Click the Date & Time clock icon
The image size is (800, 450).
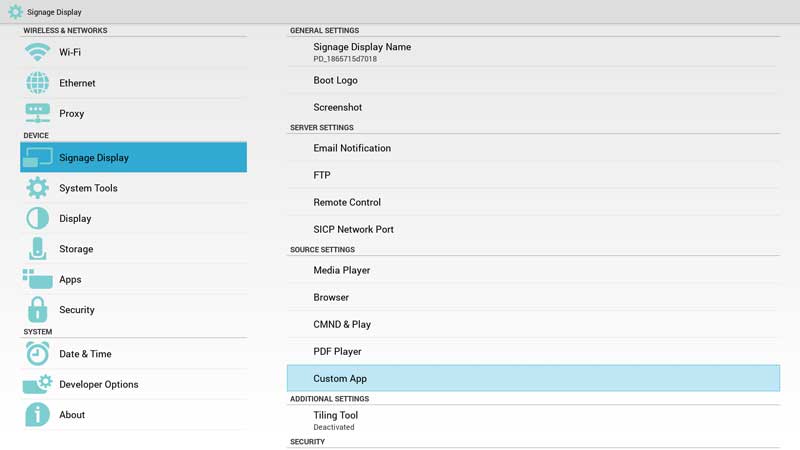pos(37,354)
